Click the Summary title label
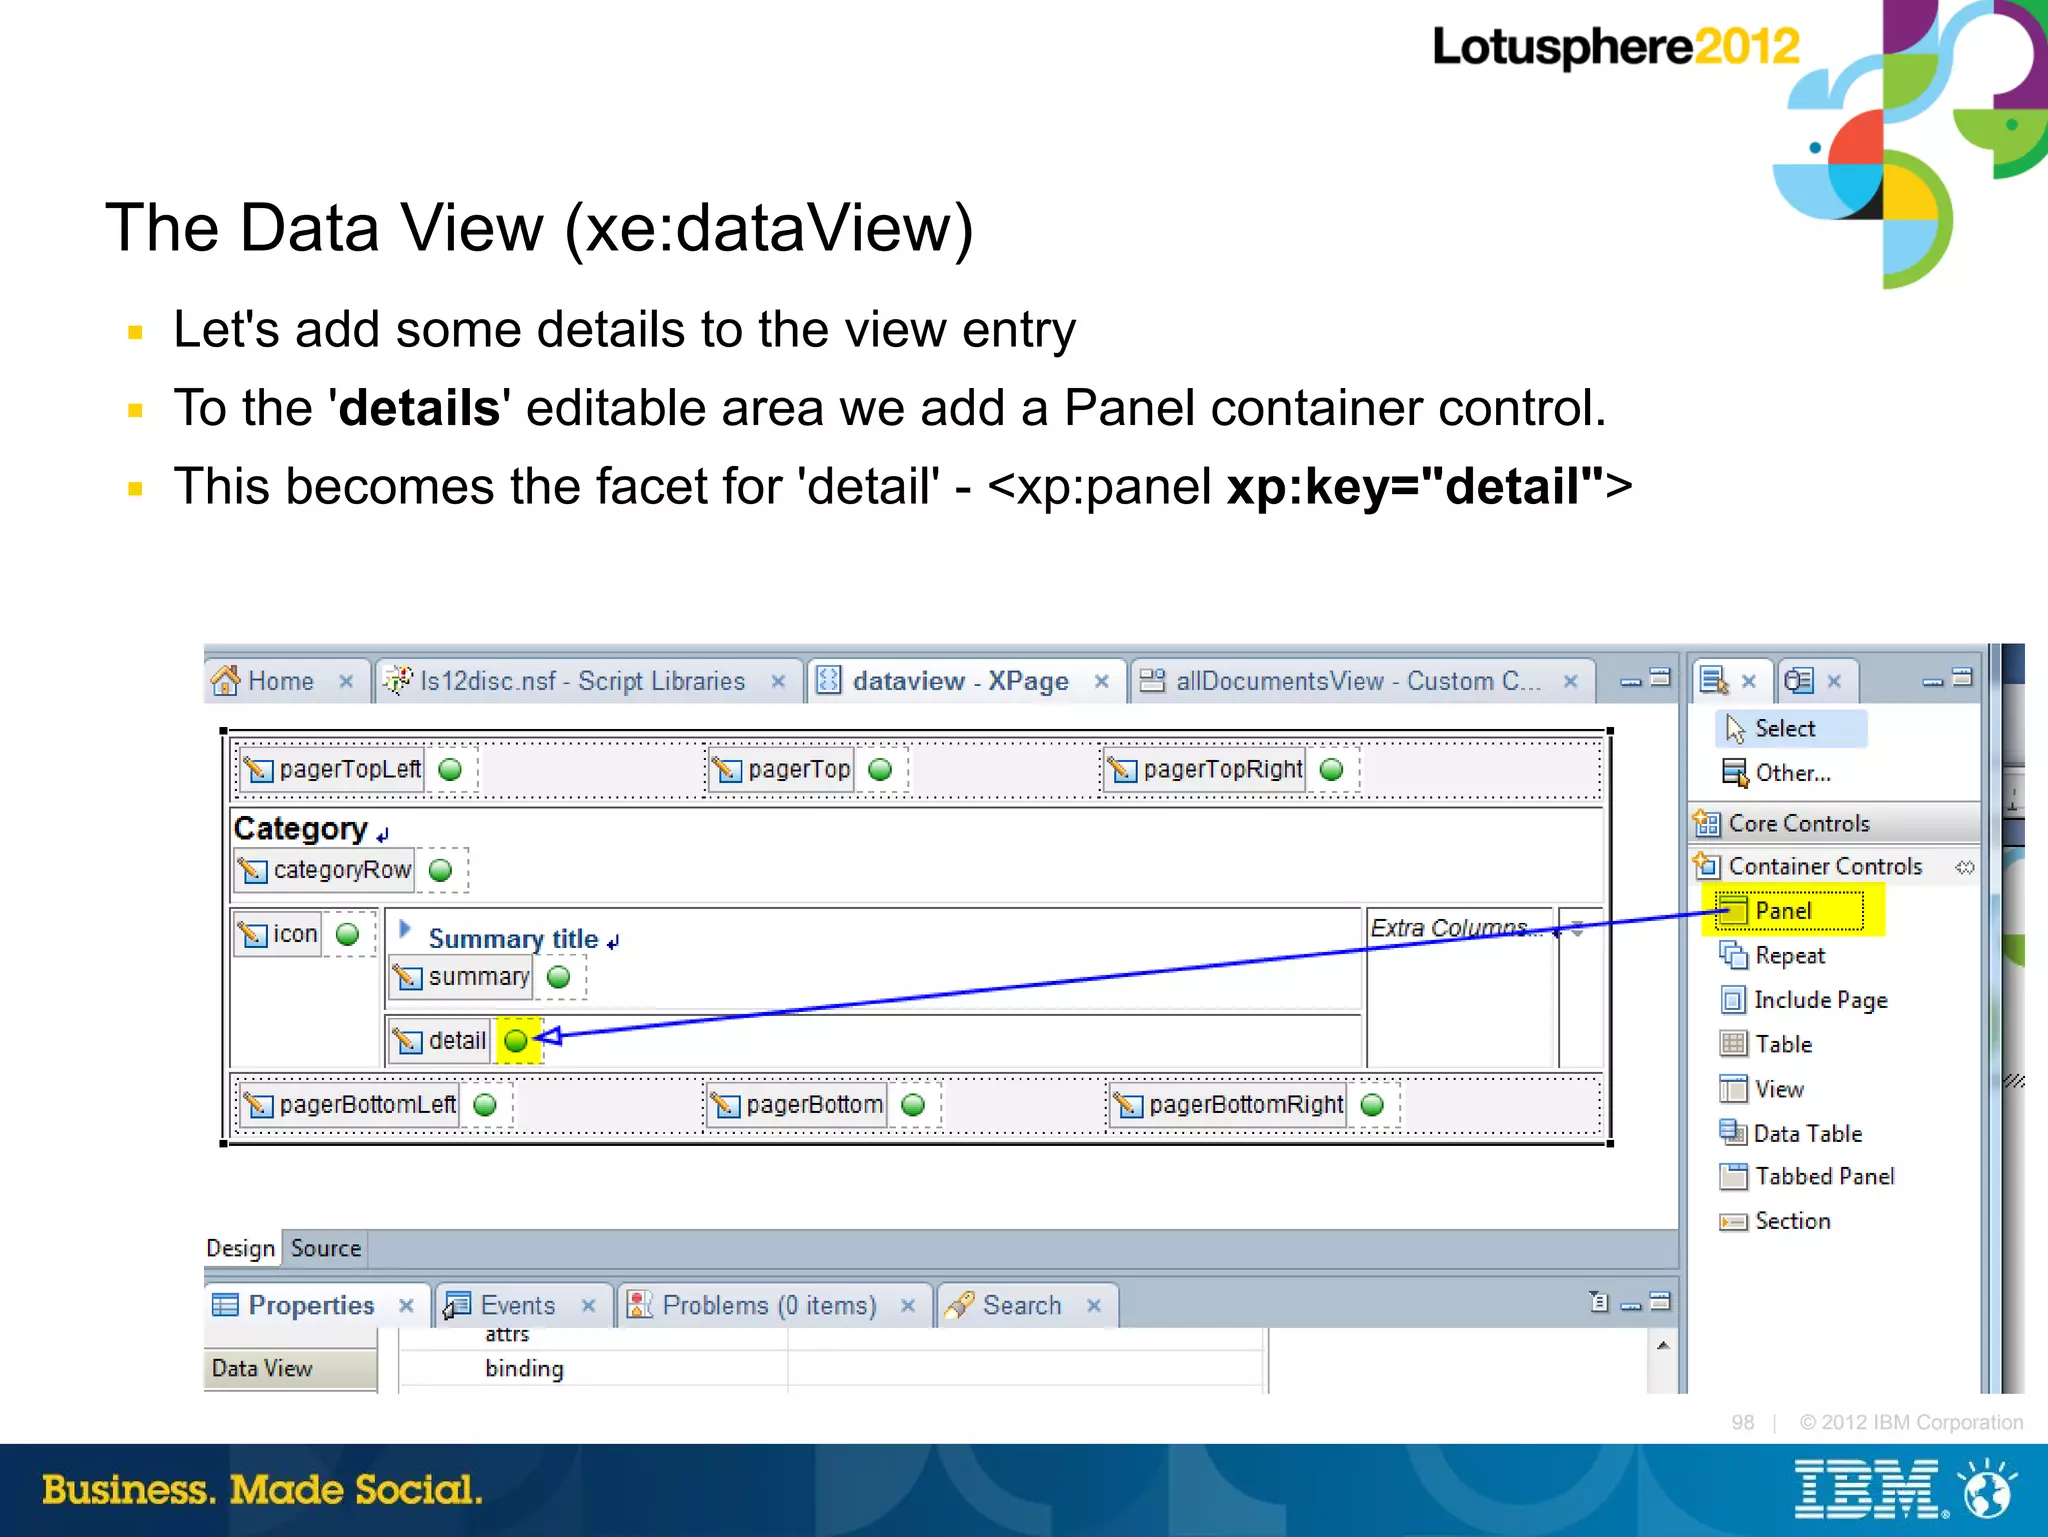The width and height of the screenshot is (2048, 1537). click(x=513, y=939)
